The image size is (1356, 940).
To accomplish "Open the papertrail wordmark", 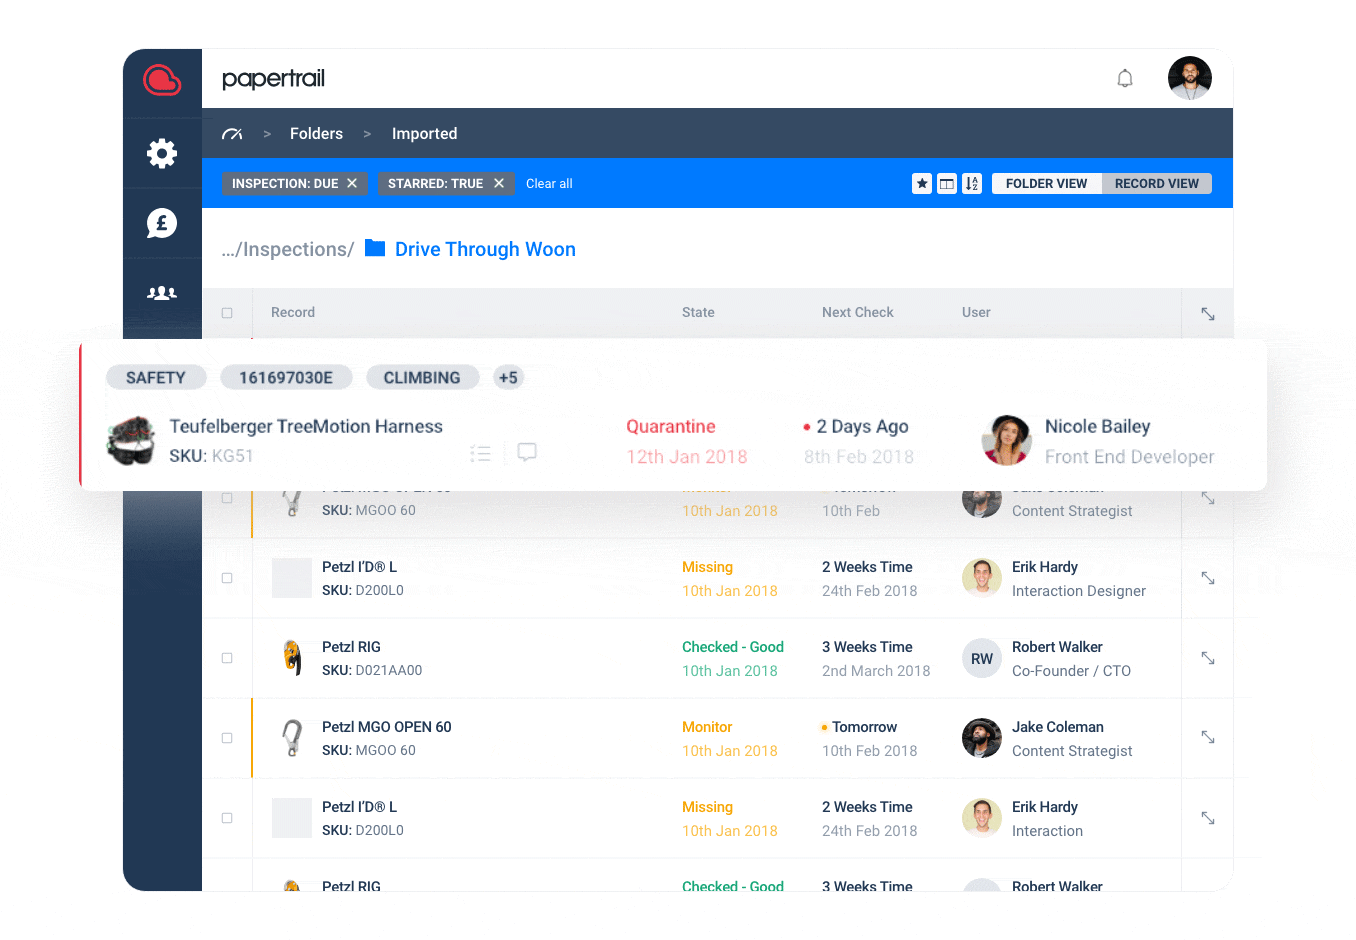I will pyautogui.click(x=273, y=79).
